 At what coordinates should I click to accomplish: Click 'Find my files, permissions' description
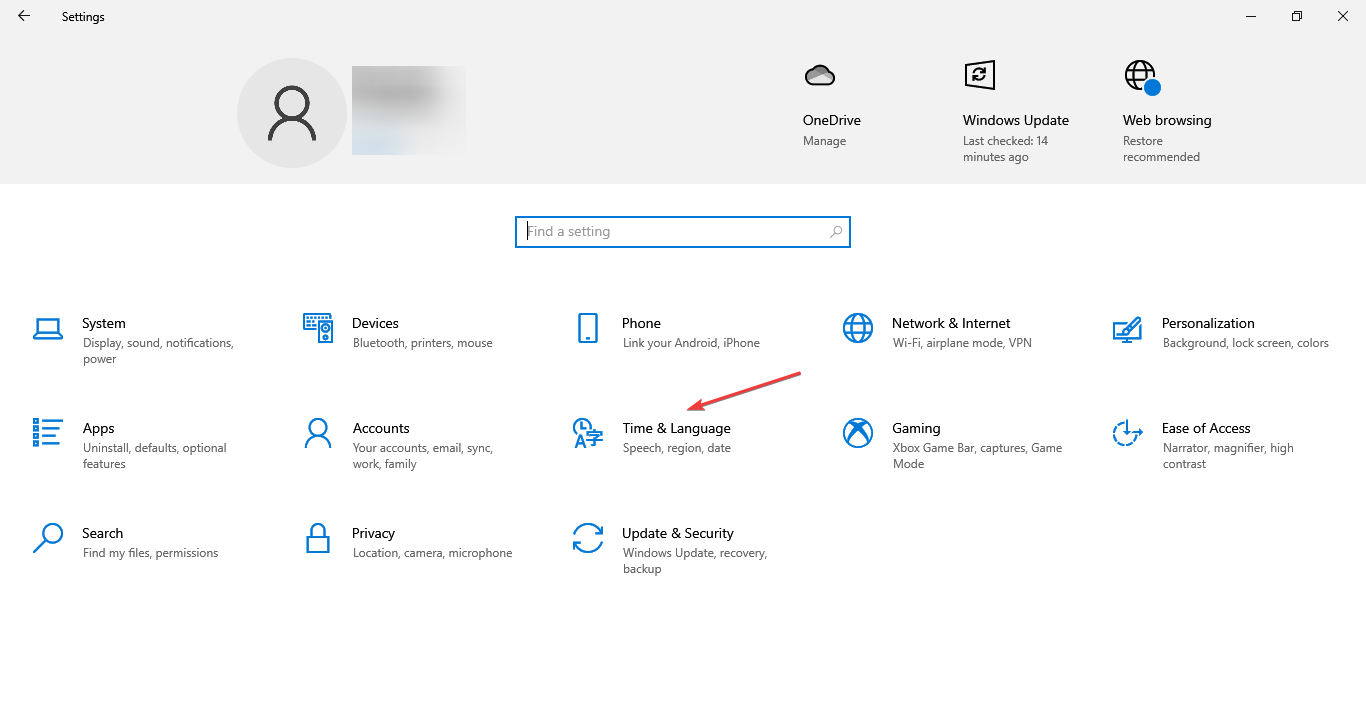point(150,553)
